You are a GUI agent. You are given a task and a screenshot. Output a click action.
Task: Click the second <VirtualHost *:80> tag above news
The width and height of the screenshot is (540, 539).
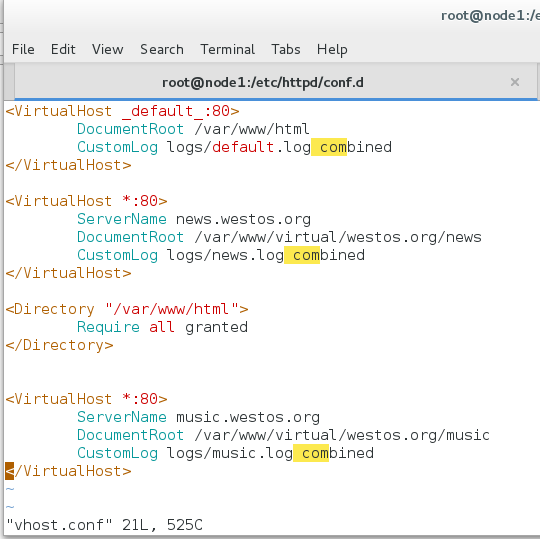86,201
